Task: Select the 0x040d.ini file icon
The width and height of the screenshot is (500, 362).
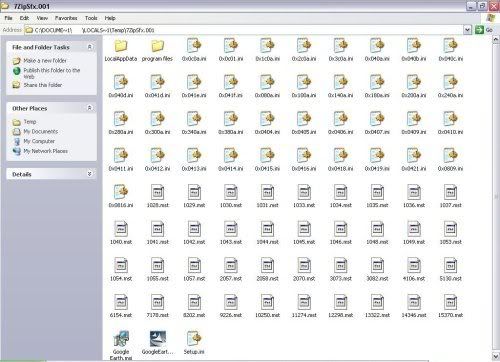Action: pos(121,82)
